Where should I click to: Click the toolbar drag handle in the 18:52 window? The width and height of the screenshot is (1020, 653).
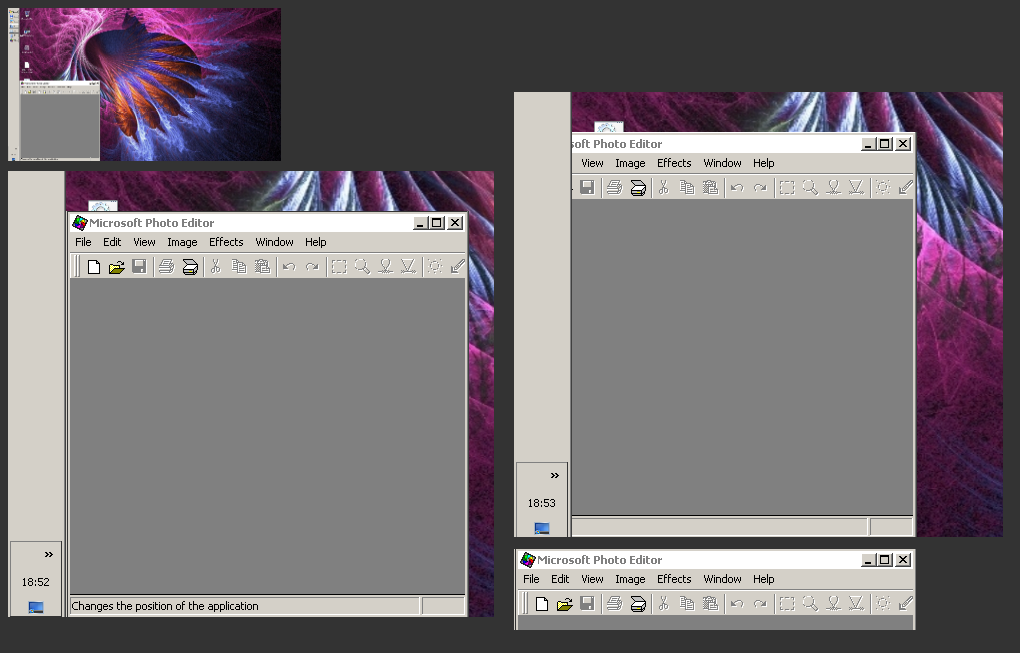coord(77,267)
